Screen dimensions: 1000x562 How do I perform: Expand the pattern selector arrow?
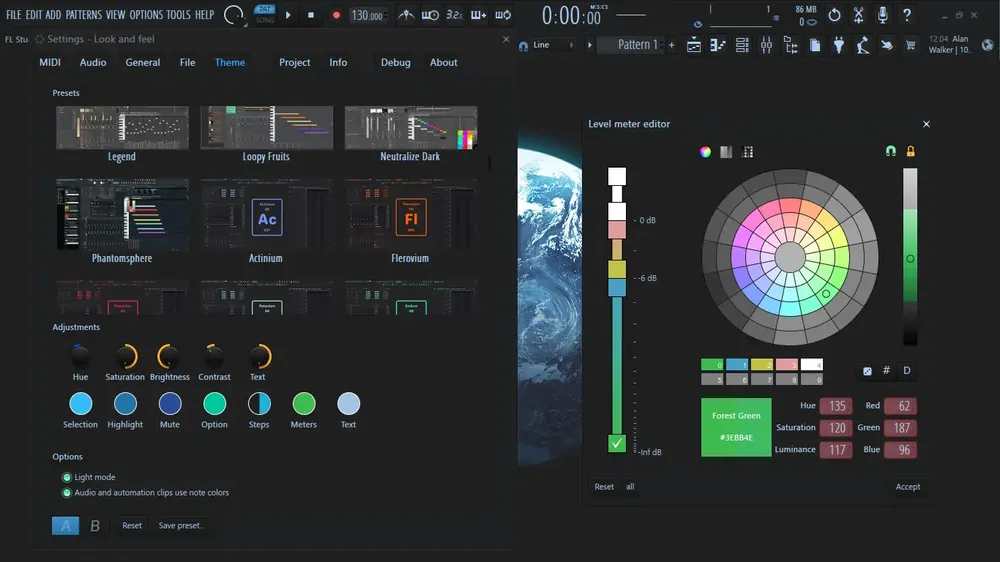(x=590, y=45)
